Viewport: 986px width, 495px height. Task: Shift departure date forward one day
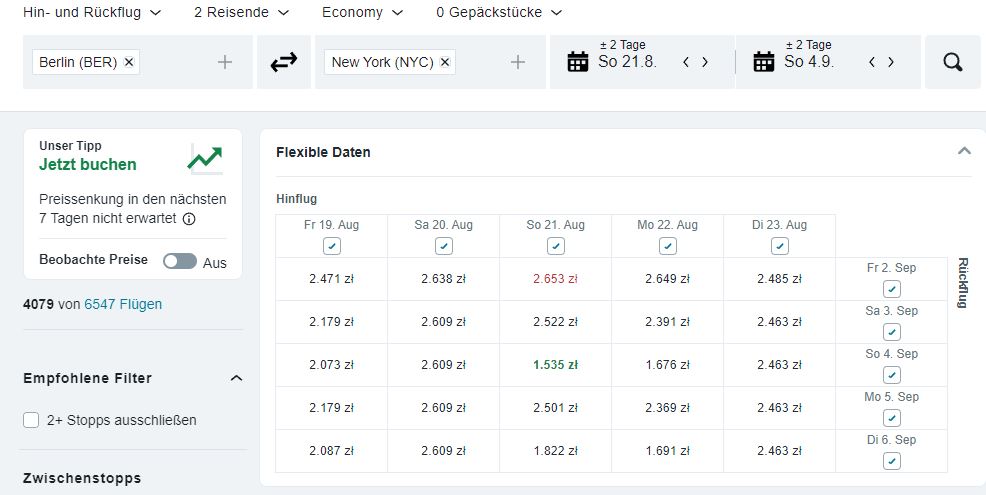pyautogui.click(x=705, y=62)
